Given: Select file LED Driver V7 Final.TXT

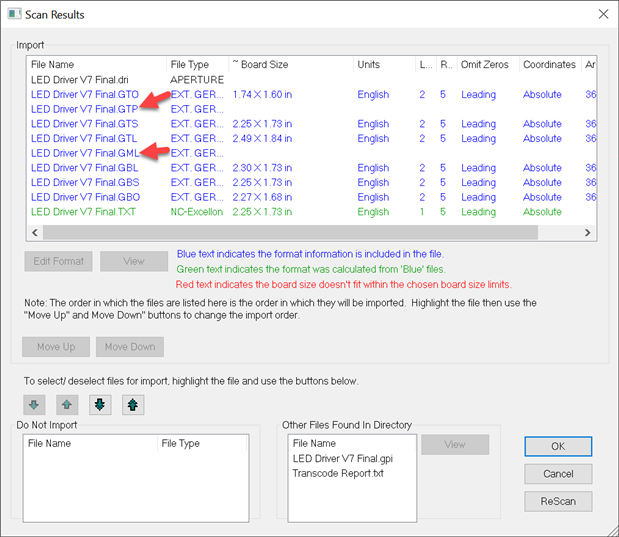Looking at the screenshot, I should 83,212.
